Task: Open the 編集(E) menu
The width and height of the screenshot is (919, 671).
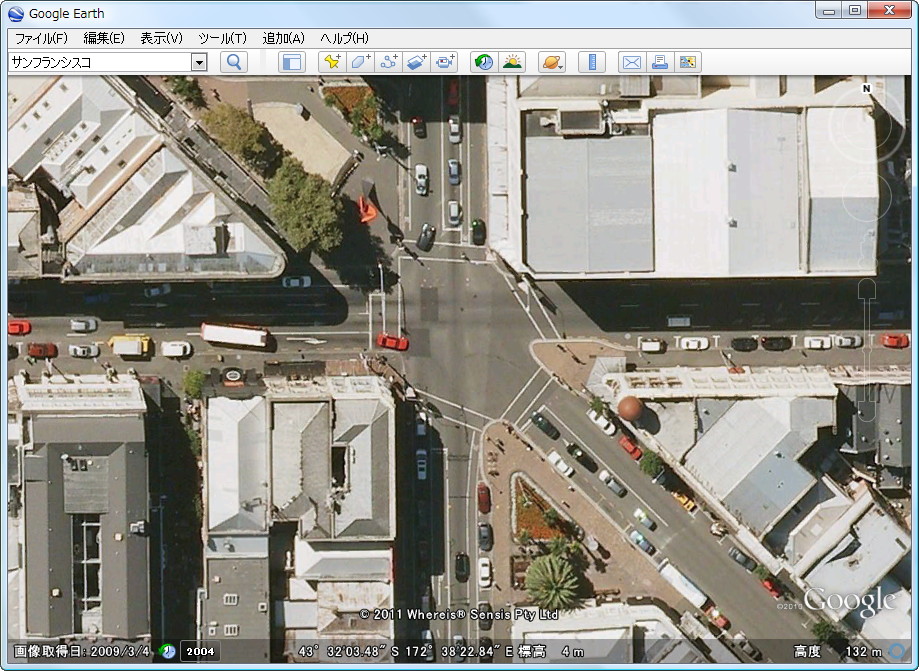Action: pyautogui.click(x=104, y=39)
